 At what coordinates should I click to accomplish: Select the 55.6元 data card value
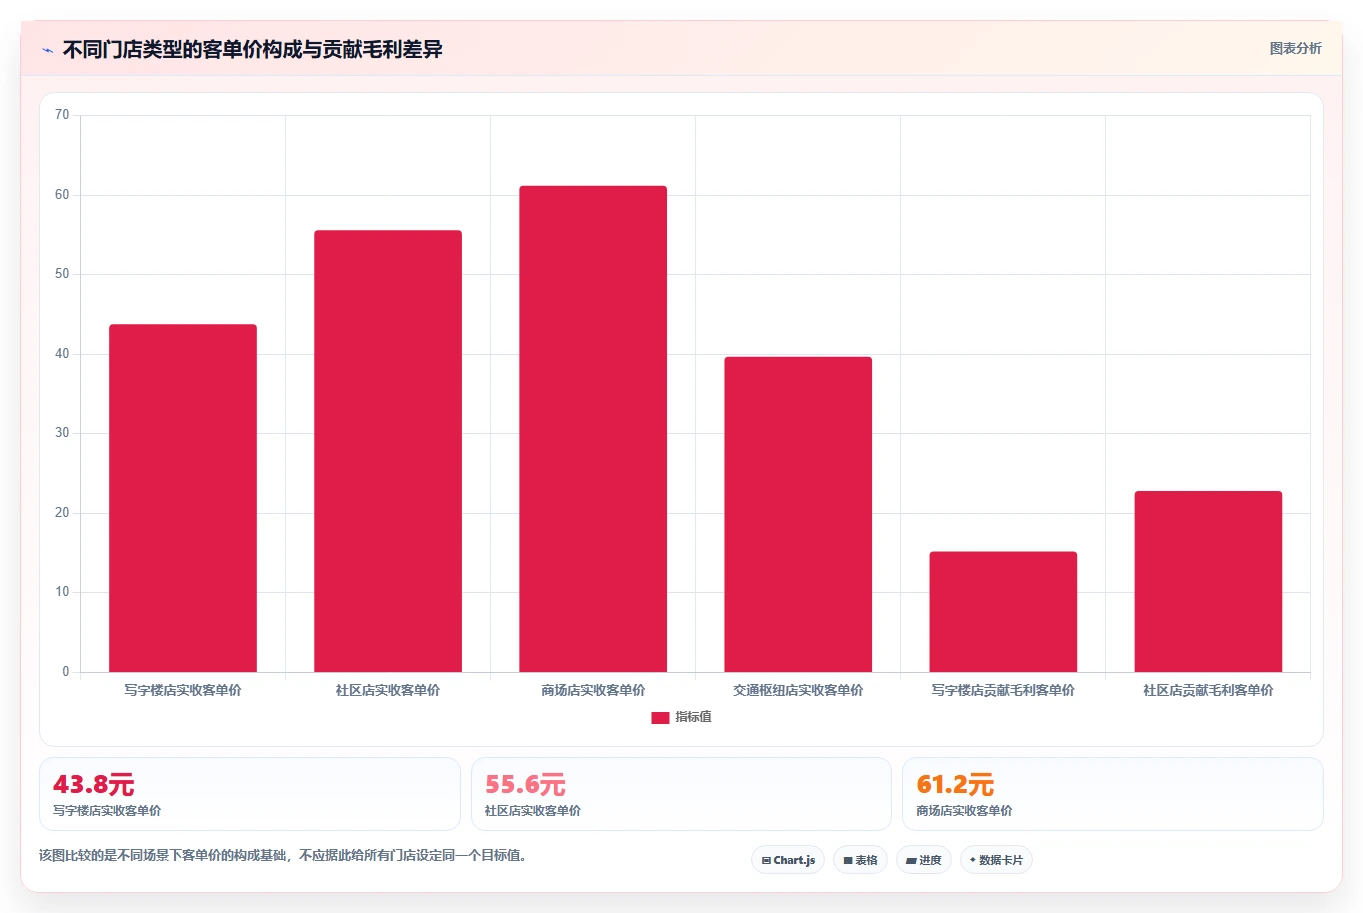point(525,784)
